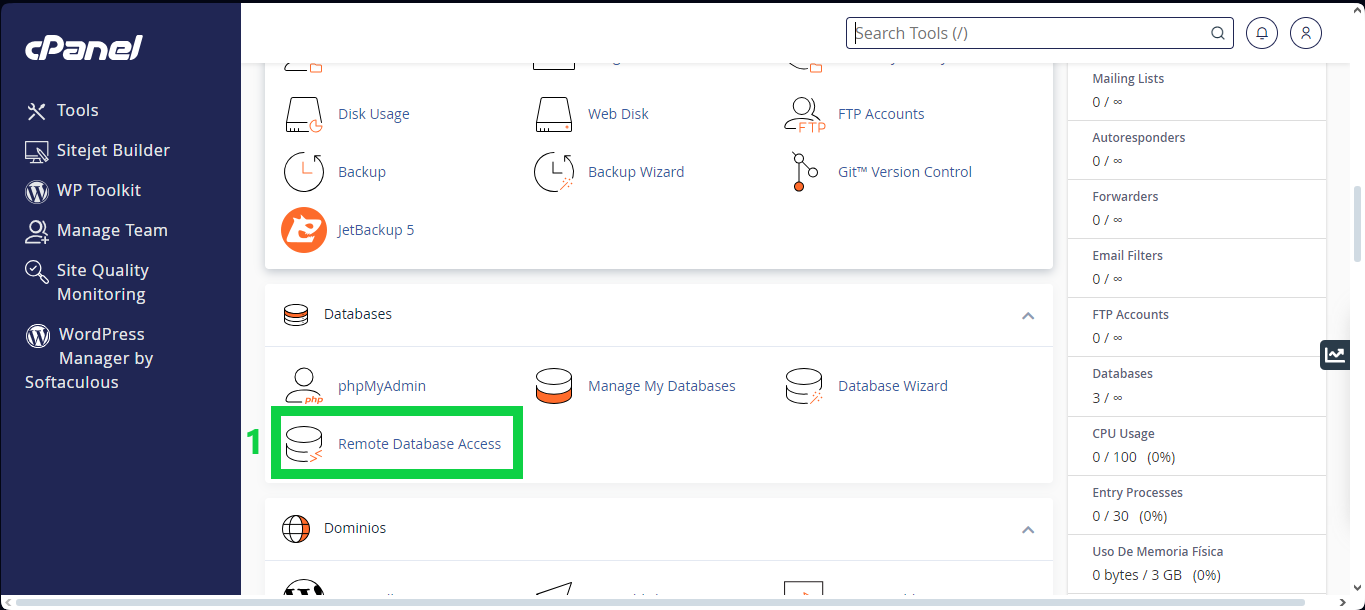Open Remote Database Access
Viewport: 1365px width, 610px height.
click(x=419, y=443)
